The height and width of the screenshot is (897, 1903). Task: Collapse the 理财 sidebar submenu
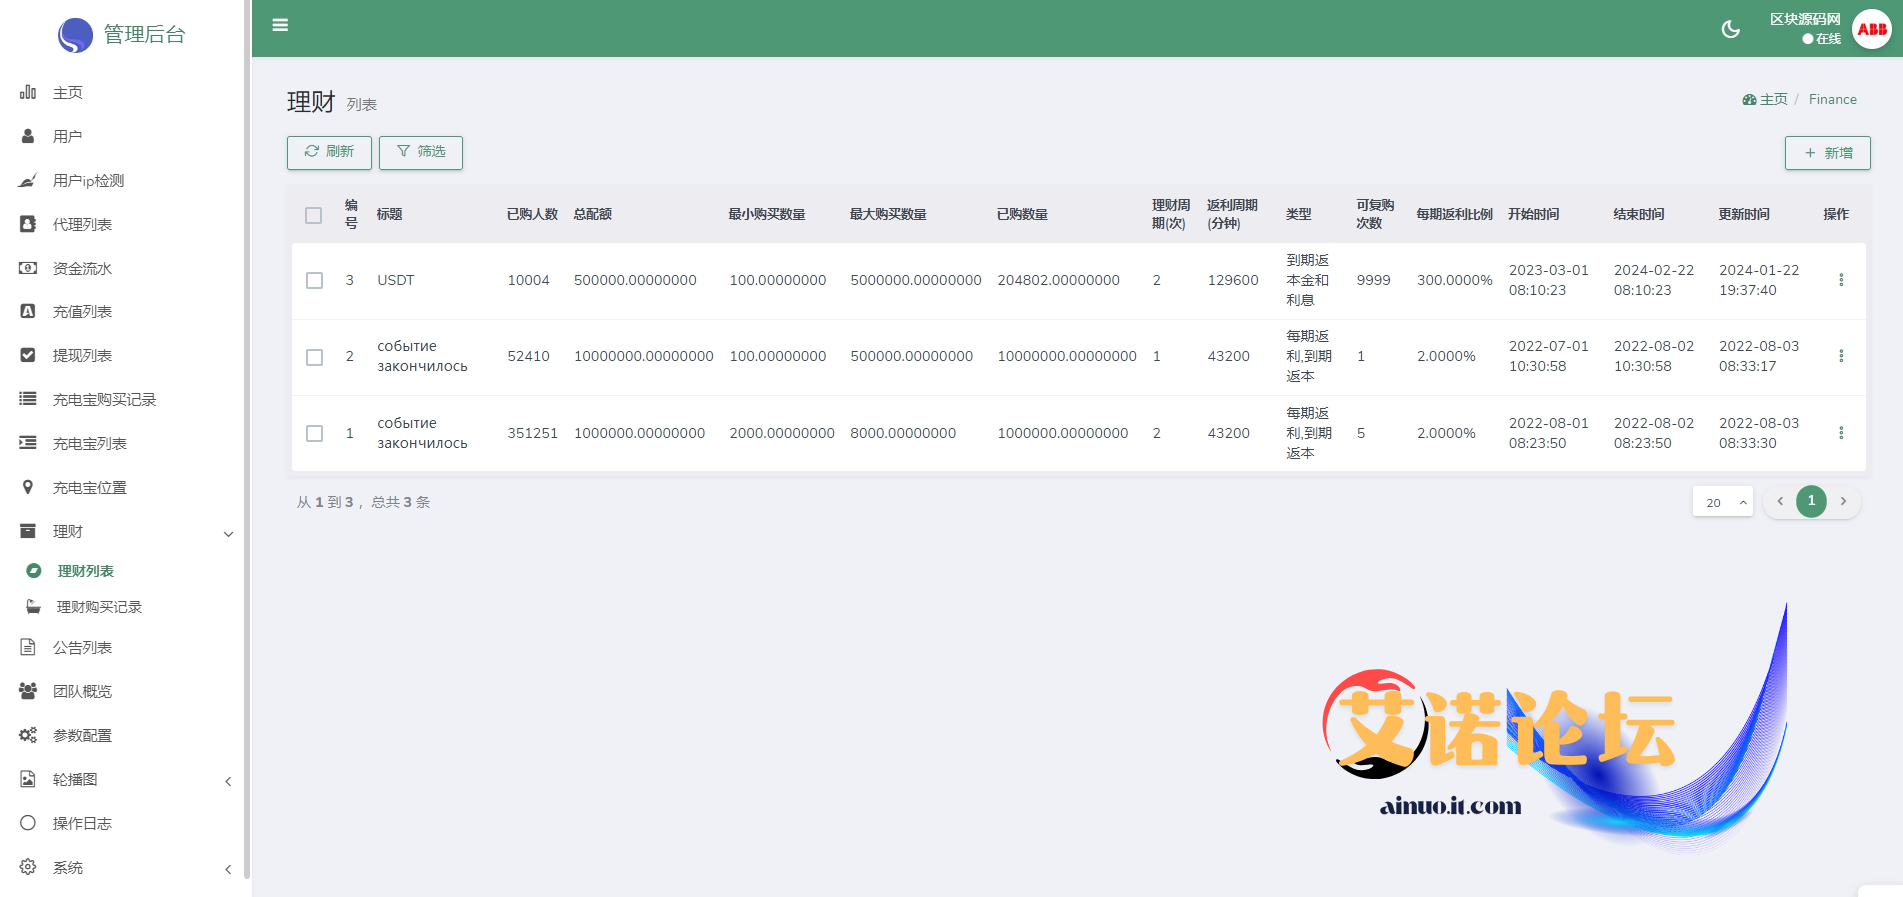(x=228, y=534)
